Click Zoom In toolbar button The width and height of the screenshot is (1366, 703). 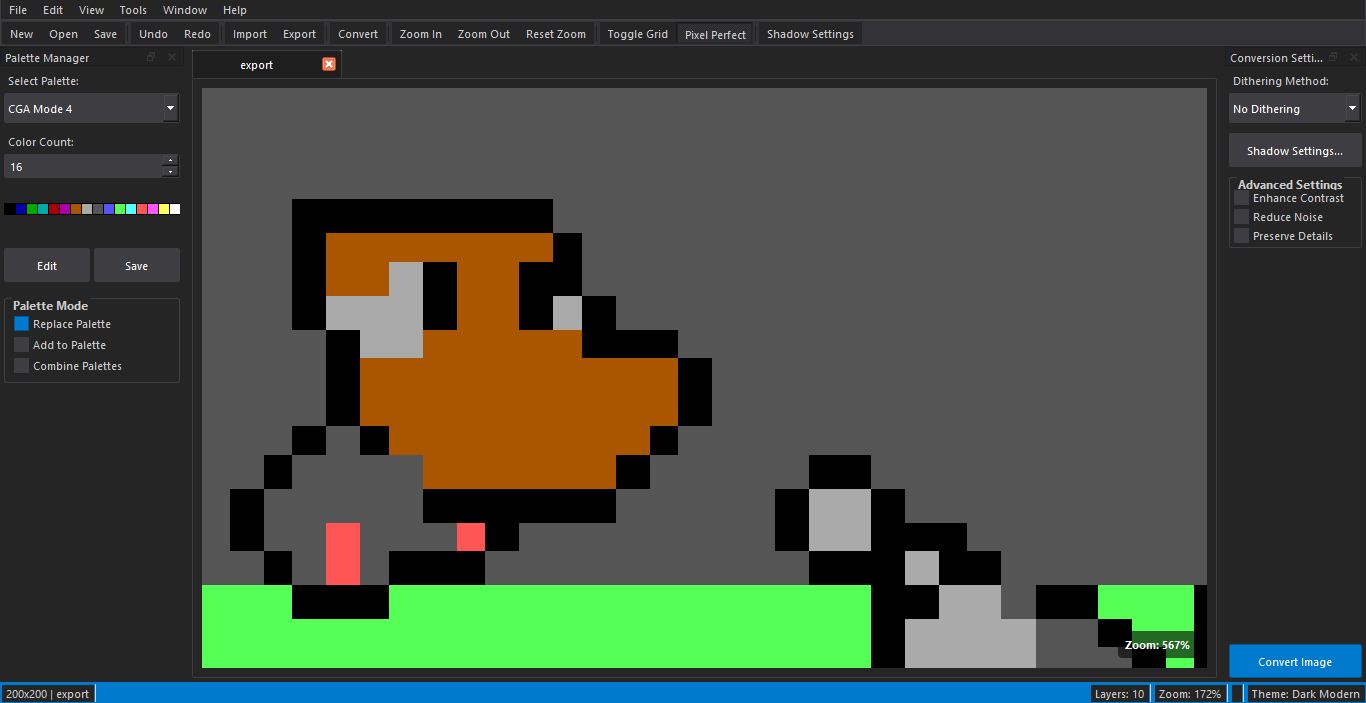coord(420,34)
